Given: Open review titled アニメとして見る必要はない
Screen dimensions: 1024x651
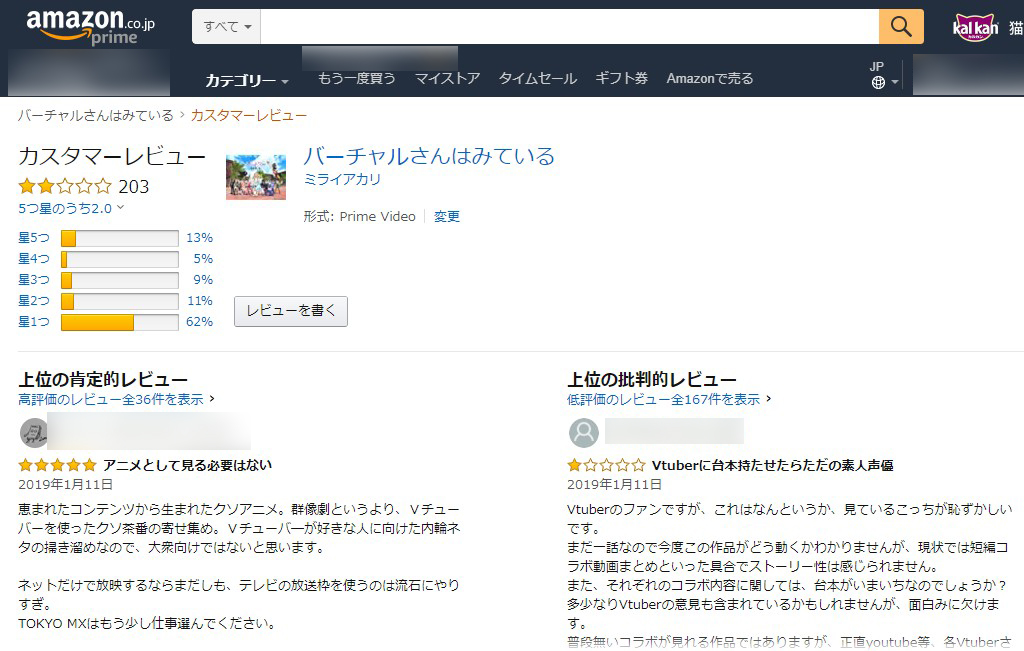Looking at the screenshot, I should (187, 466).
